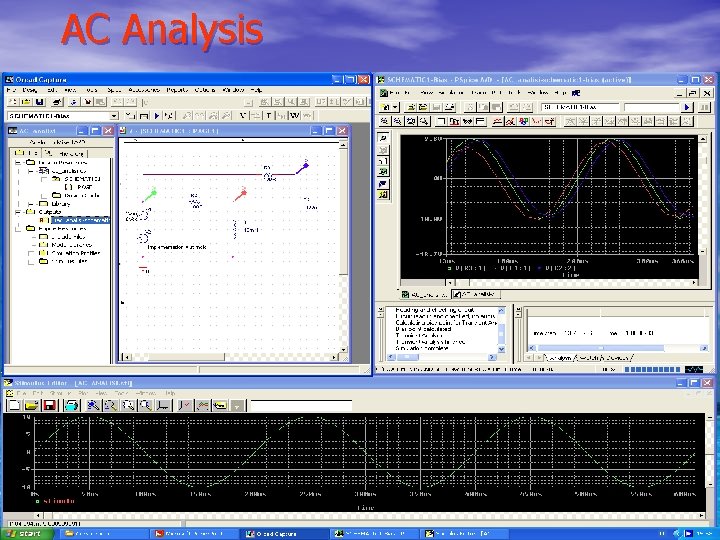Toggle Performance Analysis in PSpice toolbar
Image resolution: width=720 pixels, height=540 pixels.
[x=467, y=121]
